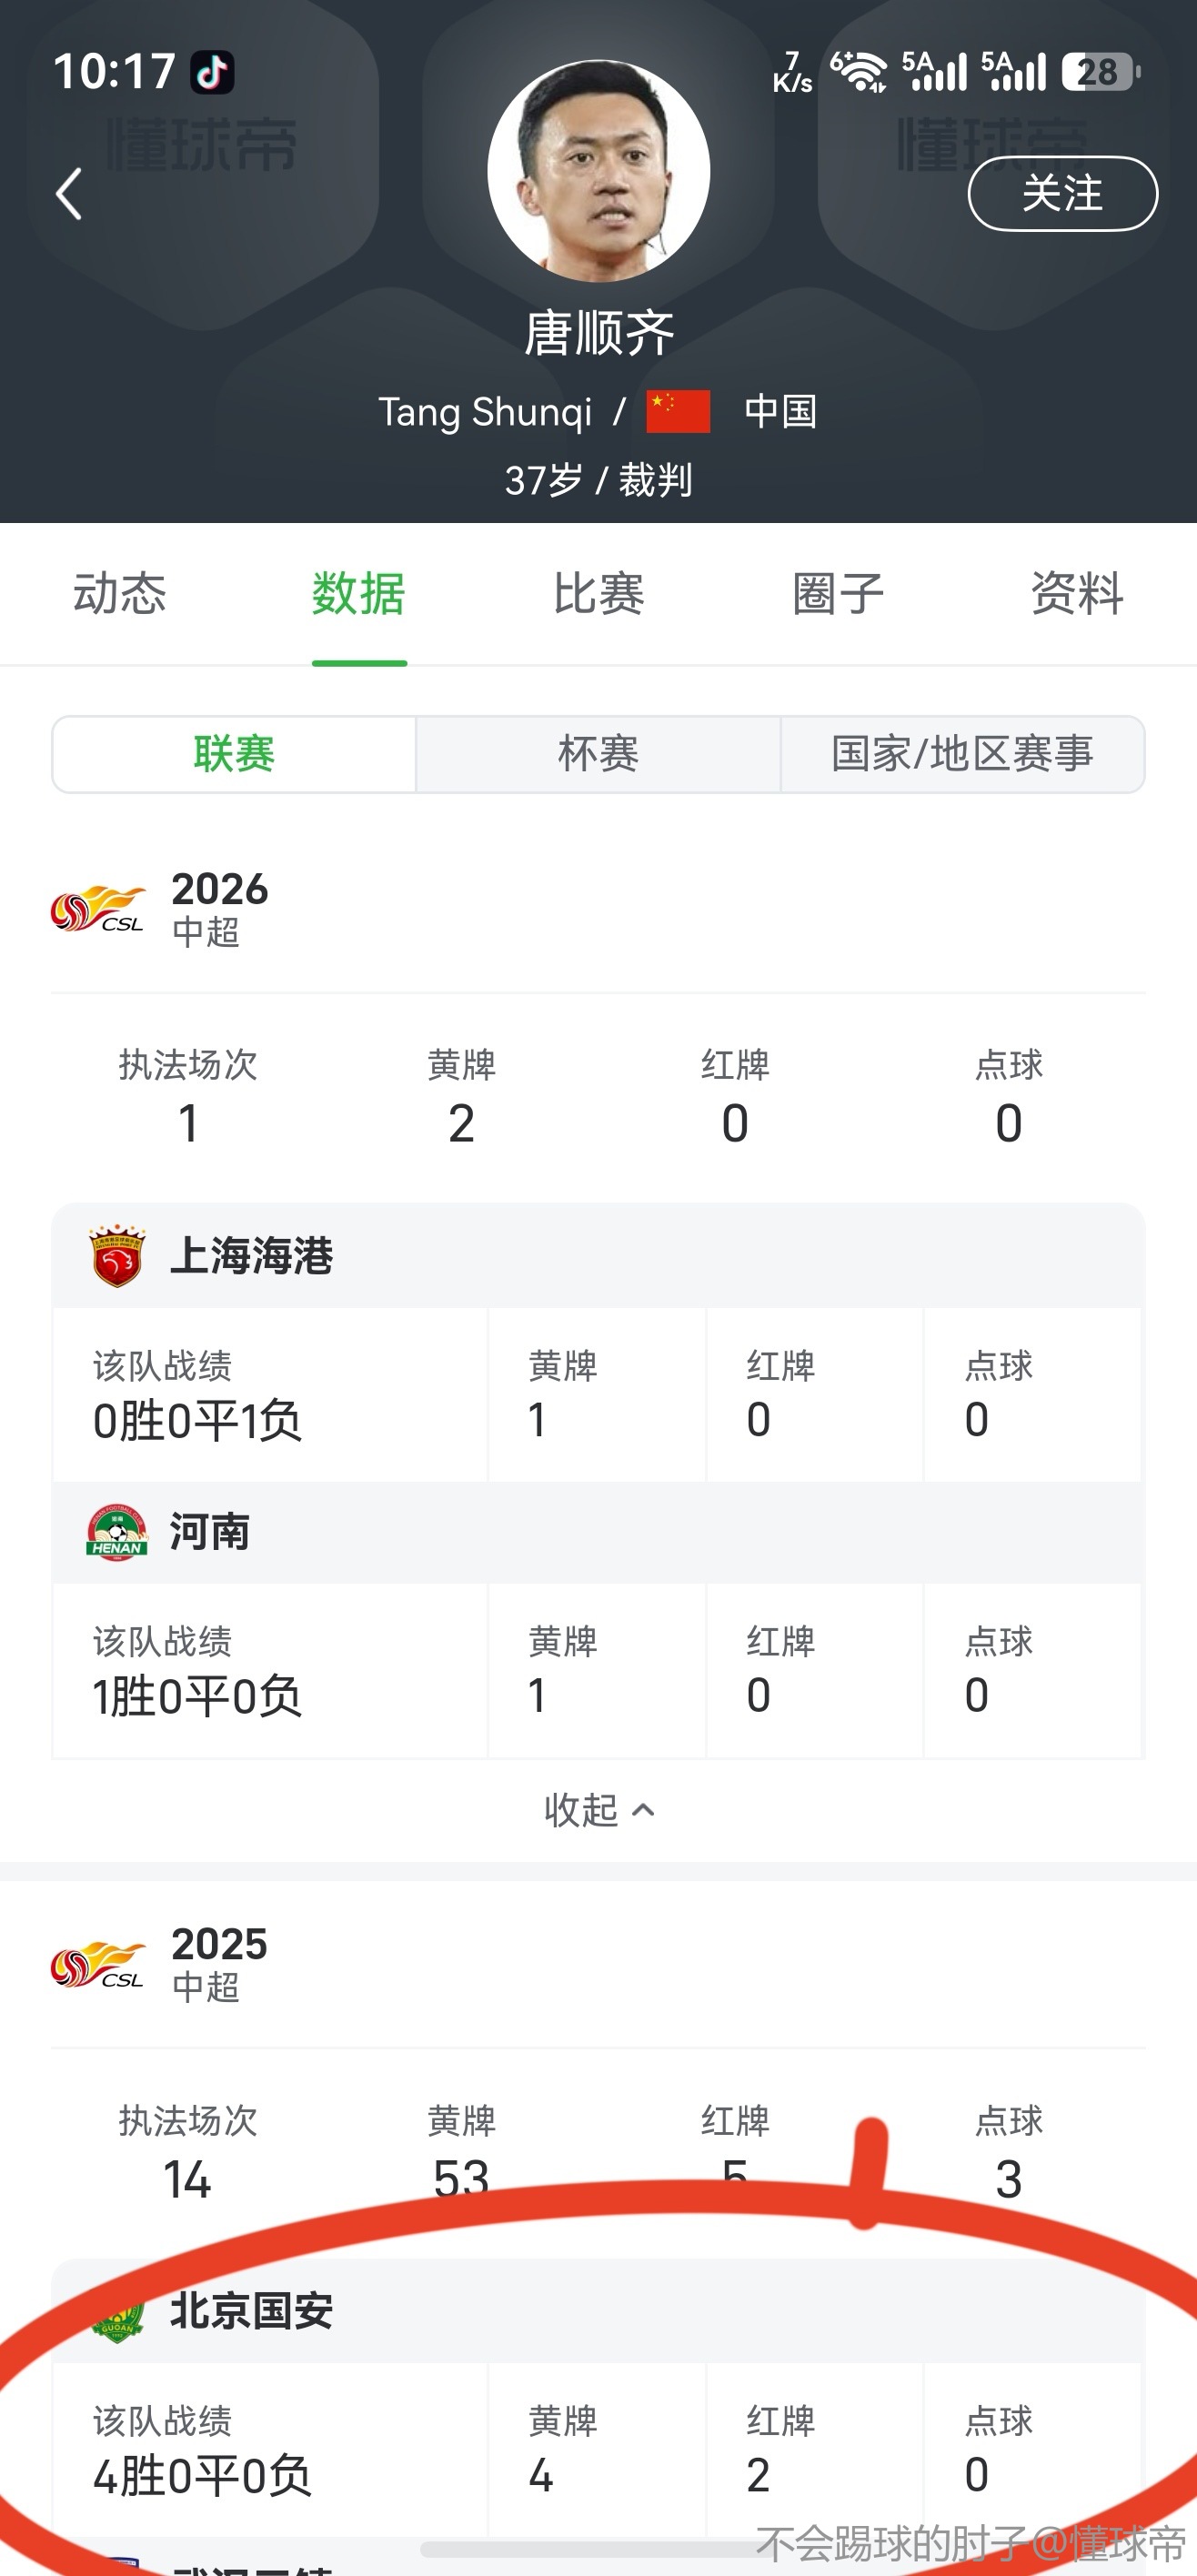The height and width of the screenshot is (2576, 1197).
Task: Follow the referee with 关注 button
Action: [x=1062, y=194]
